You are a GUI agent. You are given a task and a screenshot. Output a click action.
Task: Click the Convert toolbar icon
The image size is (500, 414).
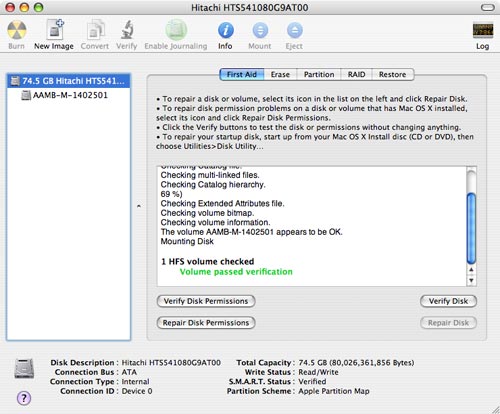(95, 30)
